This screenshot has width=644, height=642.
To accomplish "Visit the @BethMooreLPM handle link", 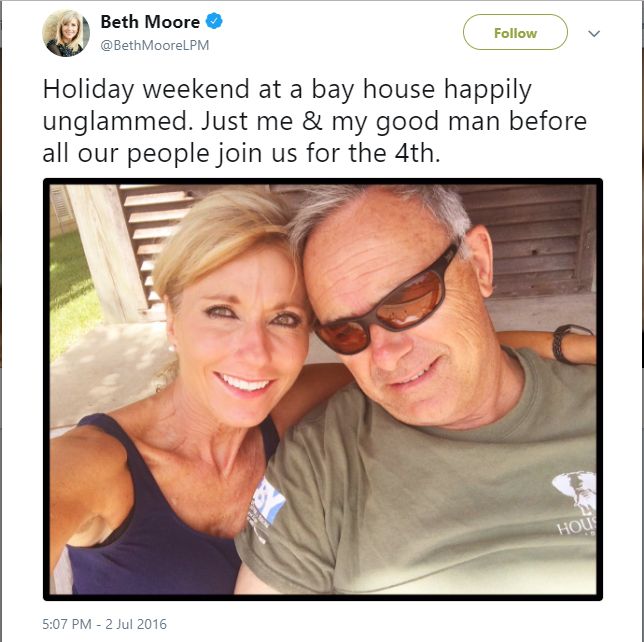I will [x=154, y=45].
